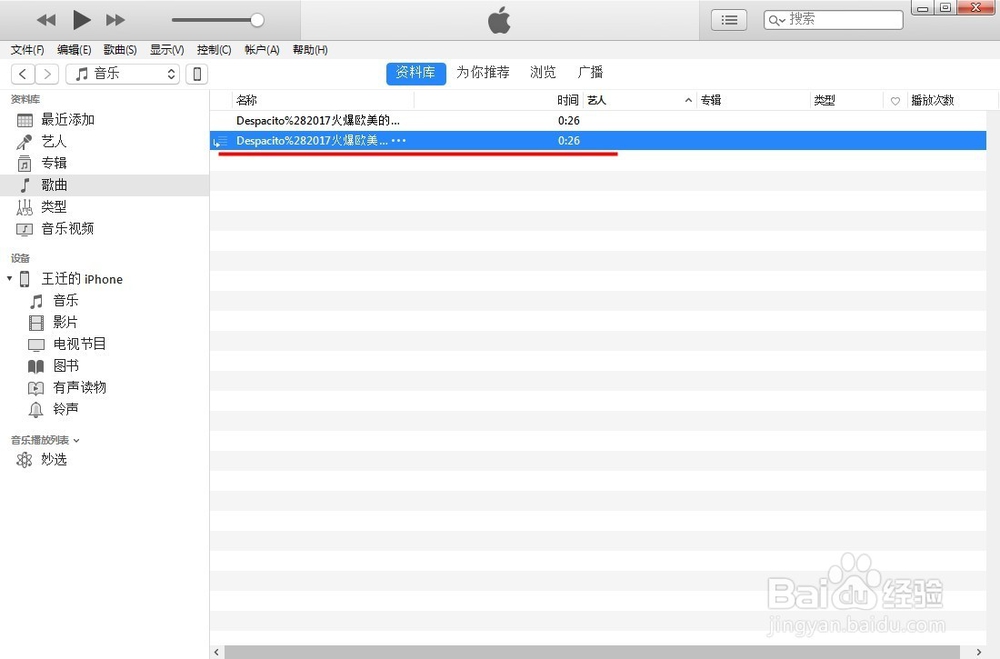Sort by the 时间 column header
This screenshot has height=659, width=1000.
pyautogui.click(x=568, y=100)
